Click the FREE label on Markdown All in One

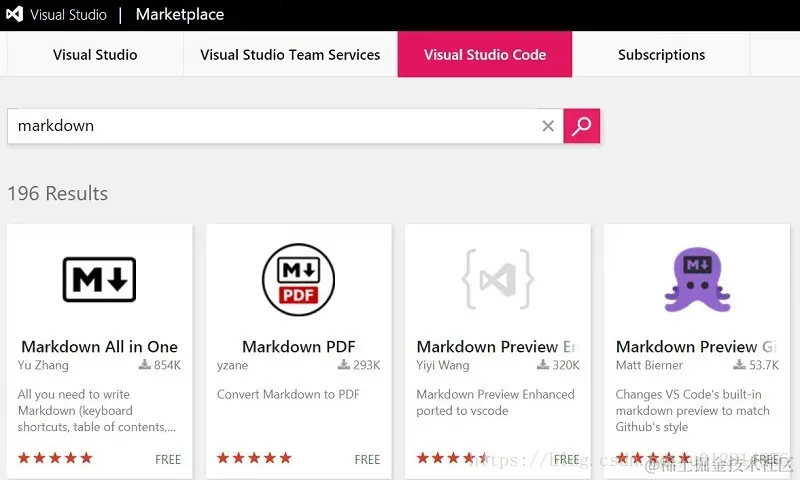click(168, 460)
